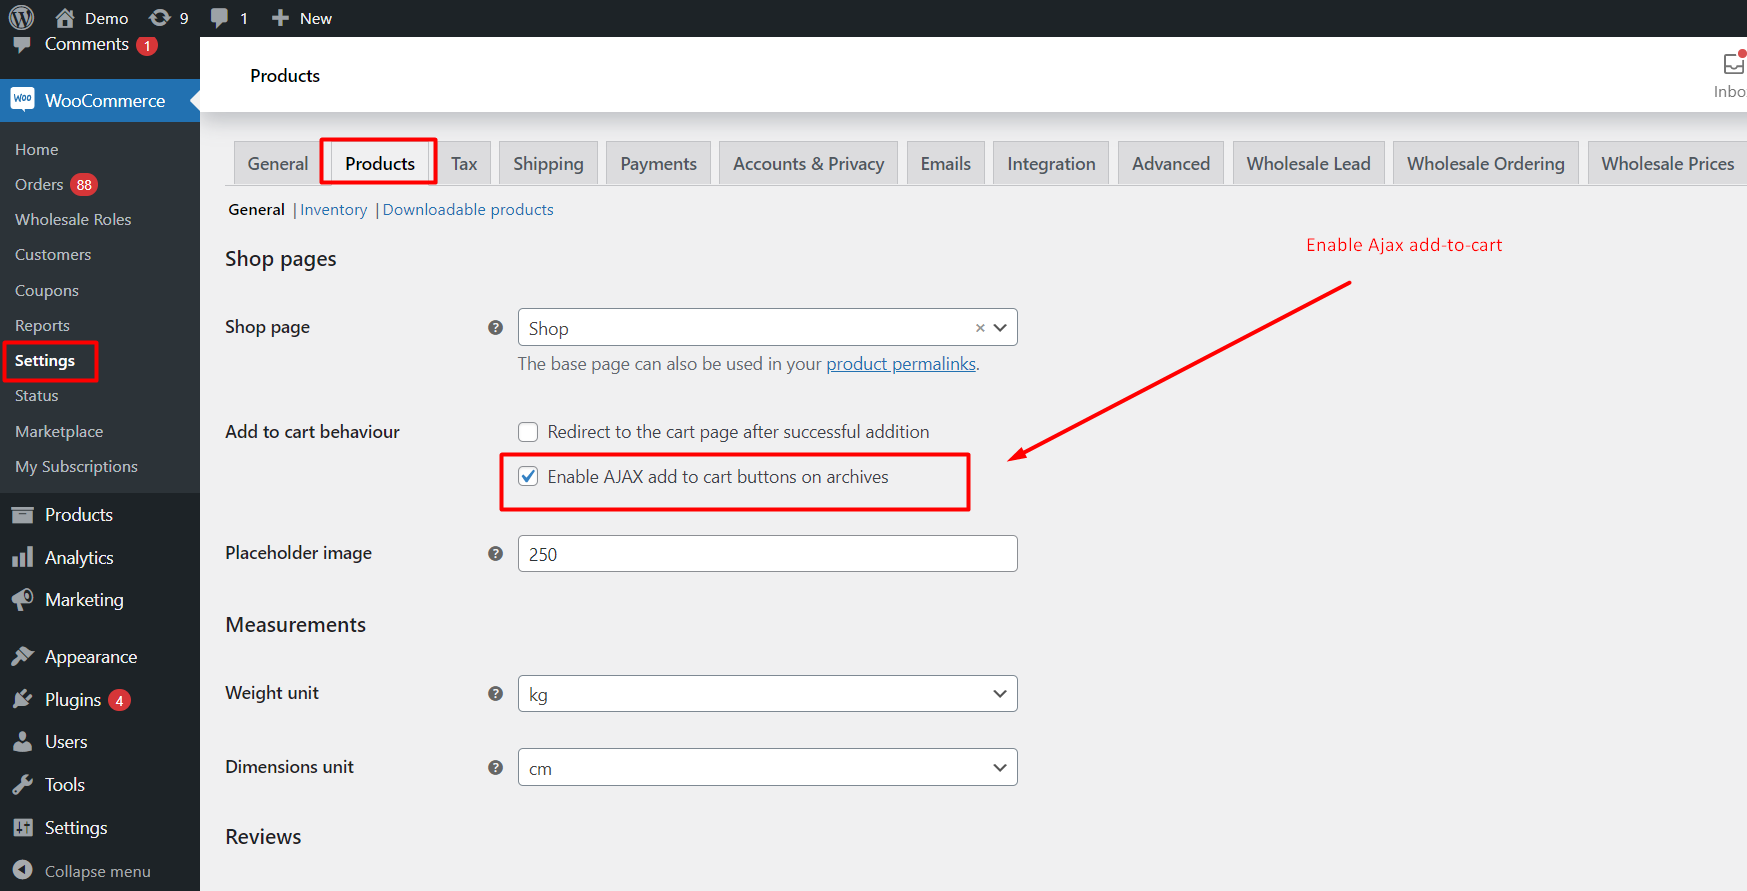
Task: Open the Payments tab
Action: [x=658, y=163]
